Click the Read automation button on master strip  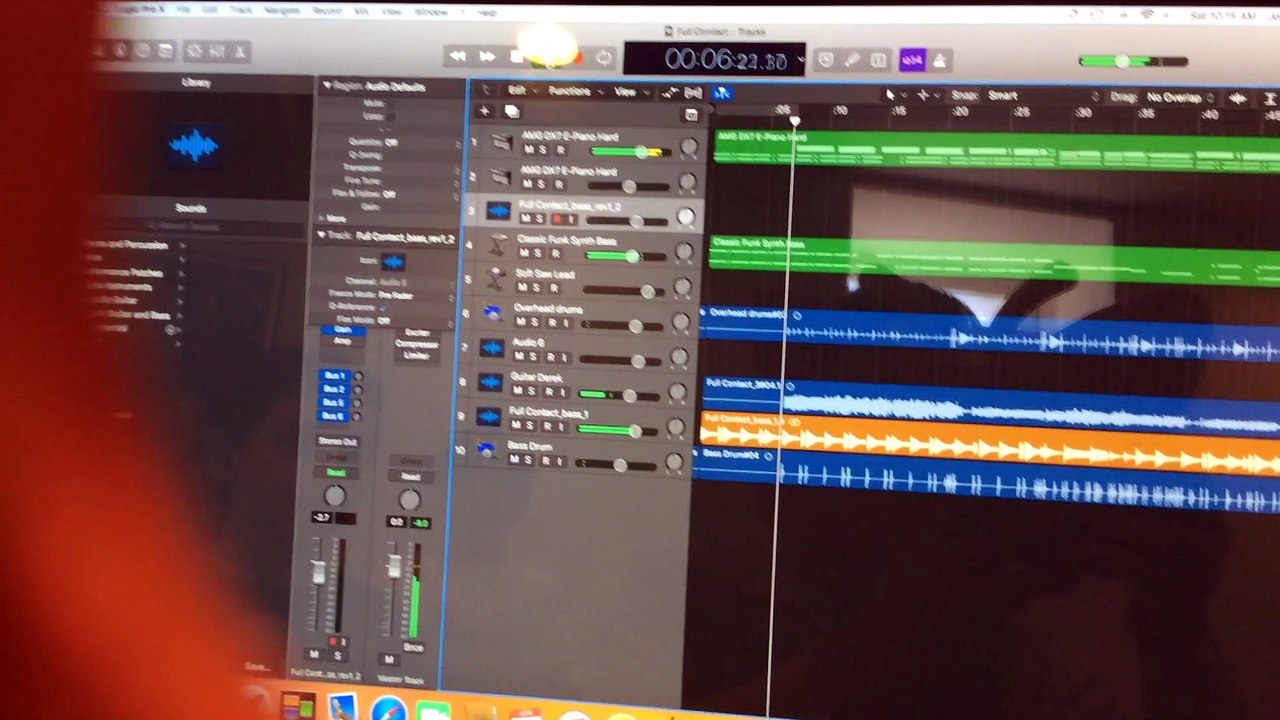(410, 476)
